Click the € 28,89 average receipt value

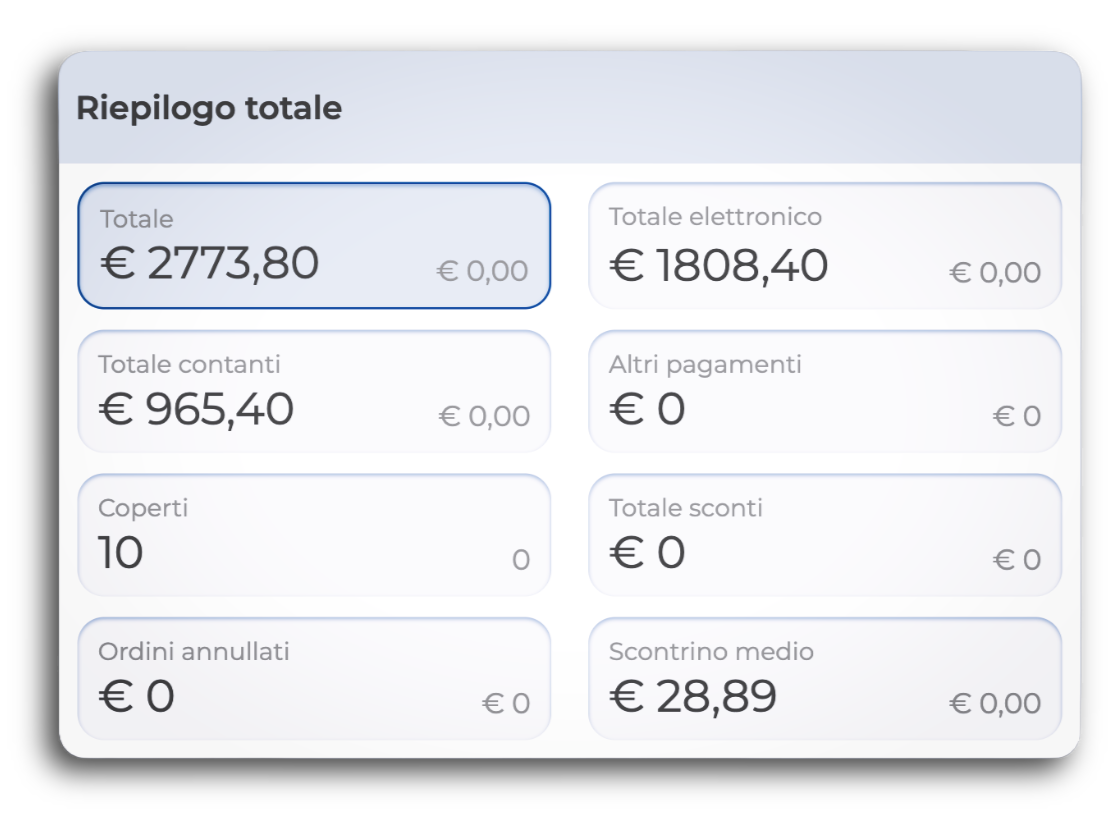pos(692,697)
